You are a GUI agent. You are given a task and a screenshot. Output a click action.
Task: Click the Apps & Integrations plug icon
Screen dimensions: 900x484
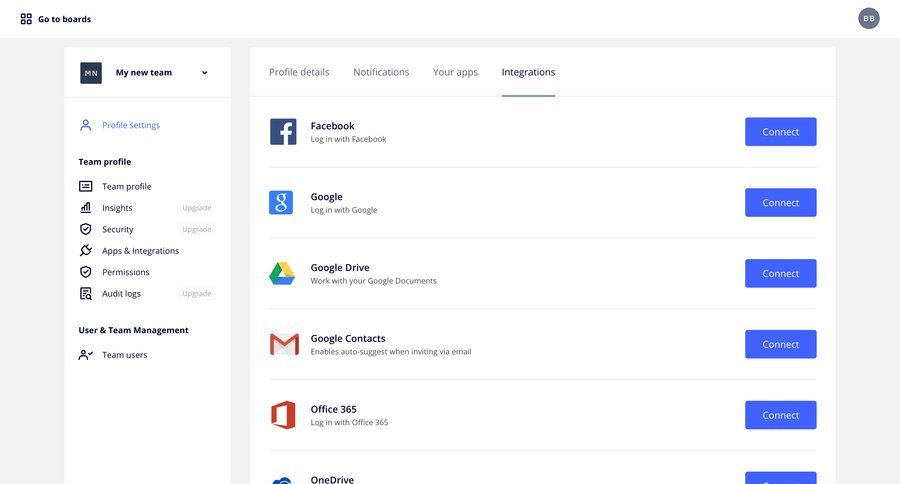[x=86, y=250]
